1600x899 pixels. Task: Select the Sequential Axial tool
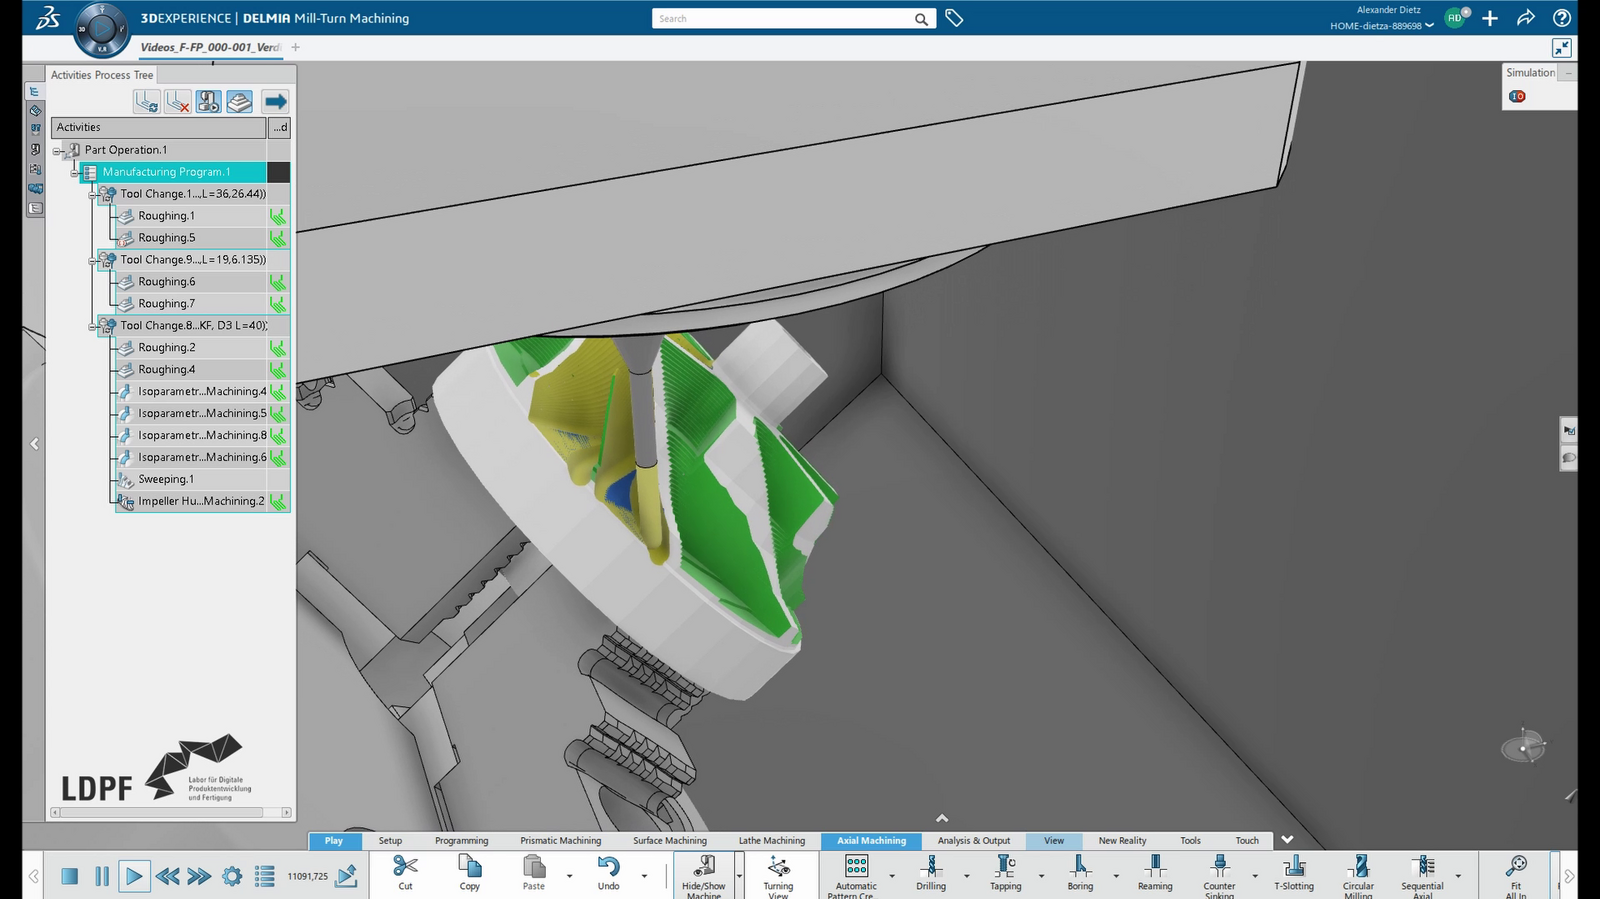pyautogui.click(x=1422, y=875)
